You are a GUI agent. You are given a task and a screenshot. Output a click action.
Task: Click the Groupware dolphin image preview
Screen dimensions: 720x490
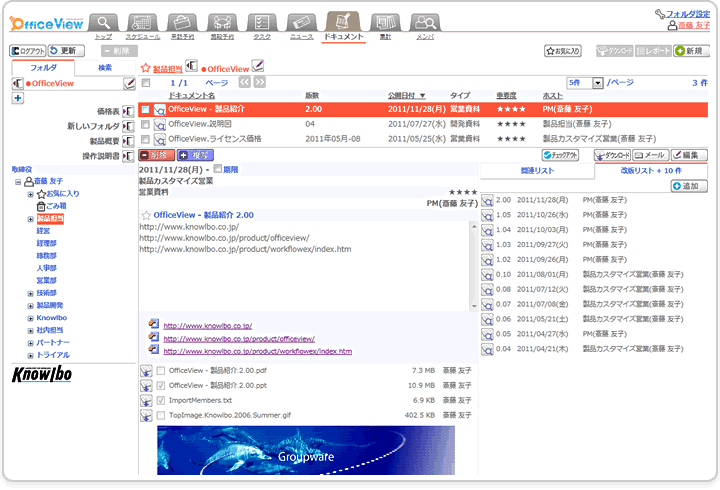[x=306, y=450]
